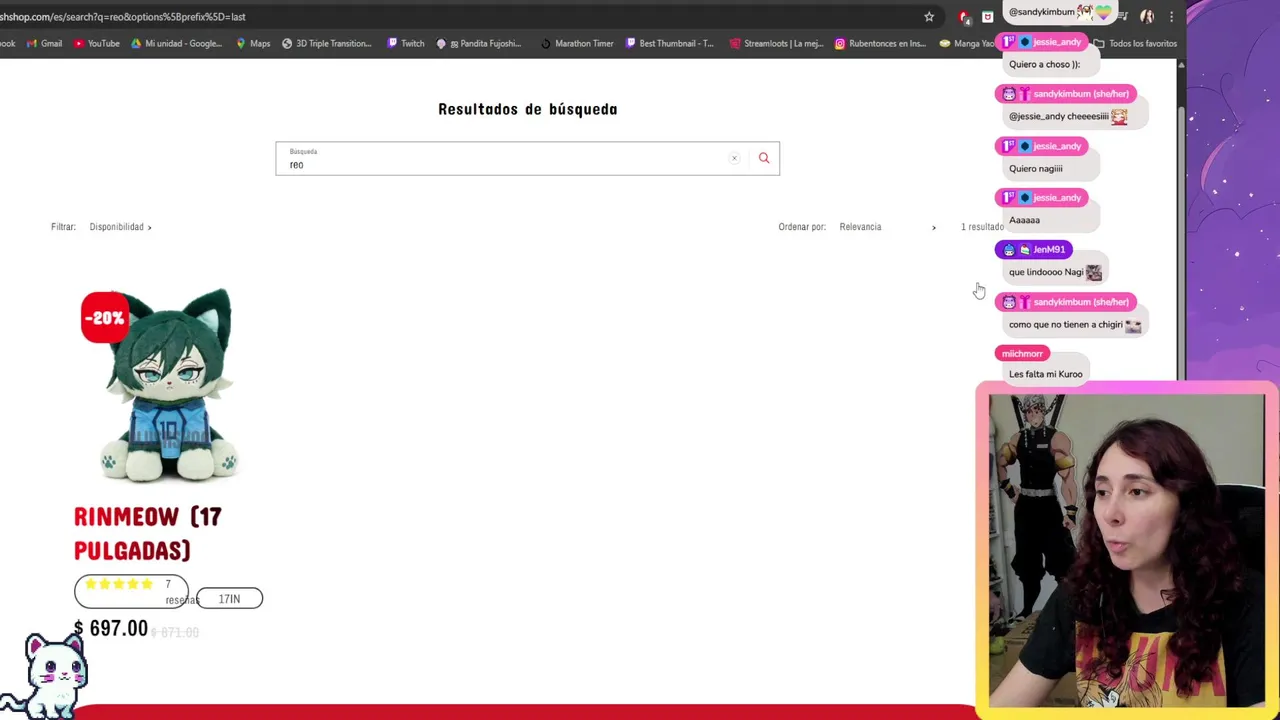Submit search with the red magnifier icon

click(764, 158)
